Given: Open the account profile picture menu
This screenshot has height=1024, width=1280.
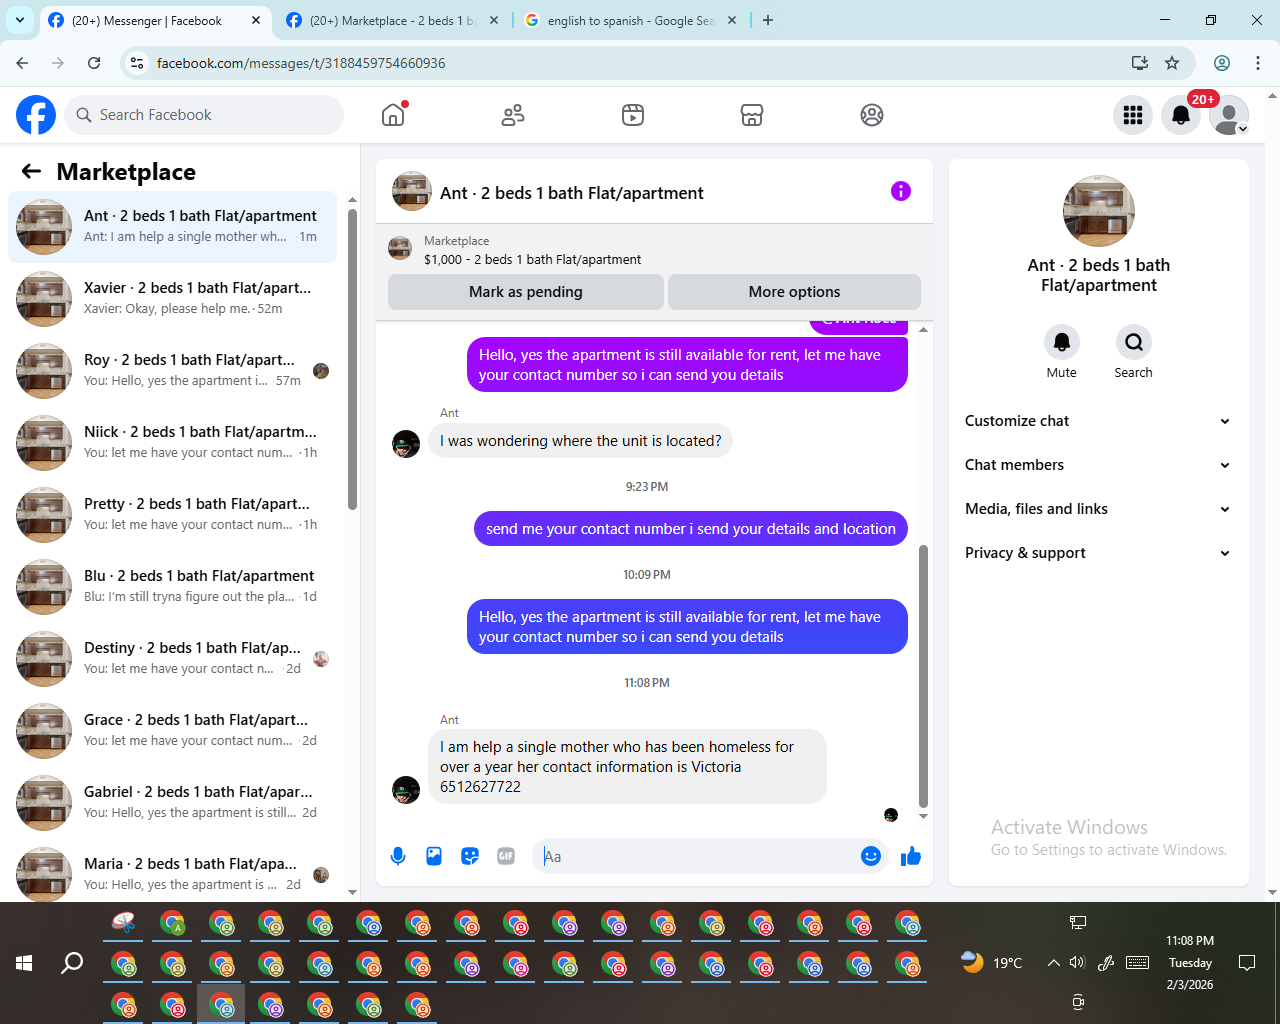Looking at the screenshot, I should tap(1229, 115).
